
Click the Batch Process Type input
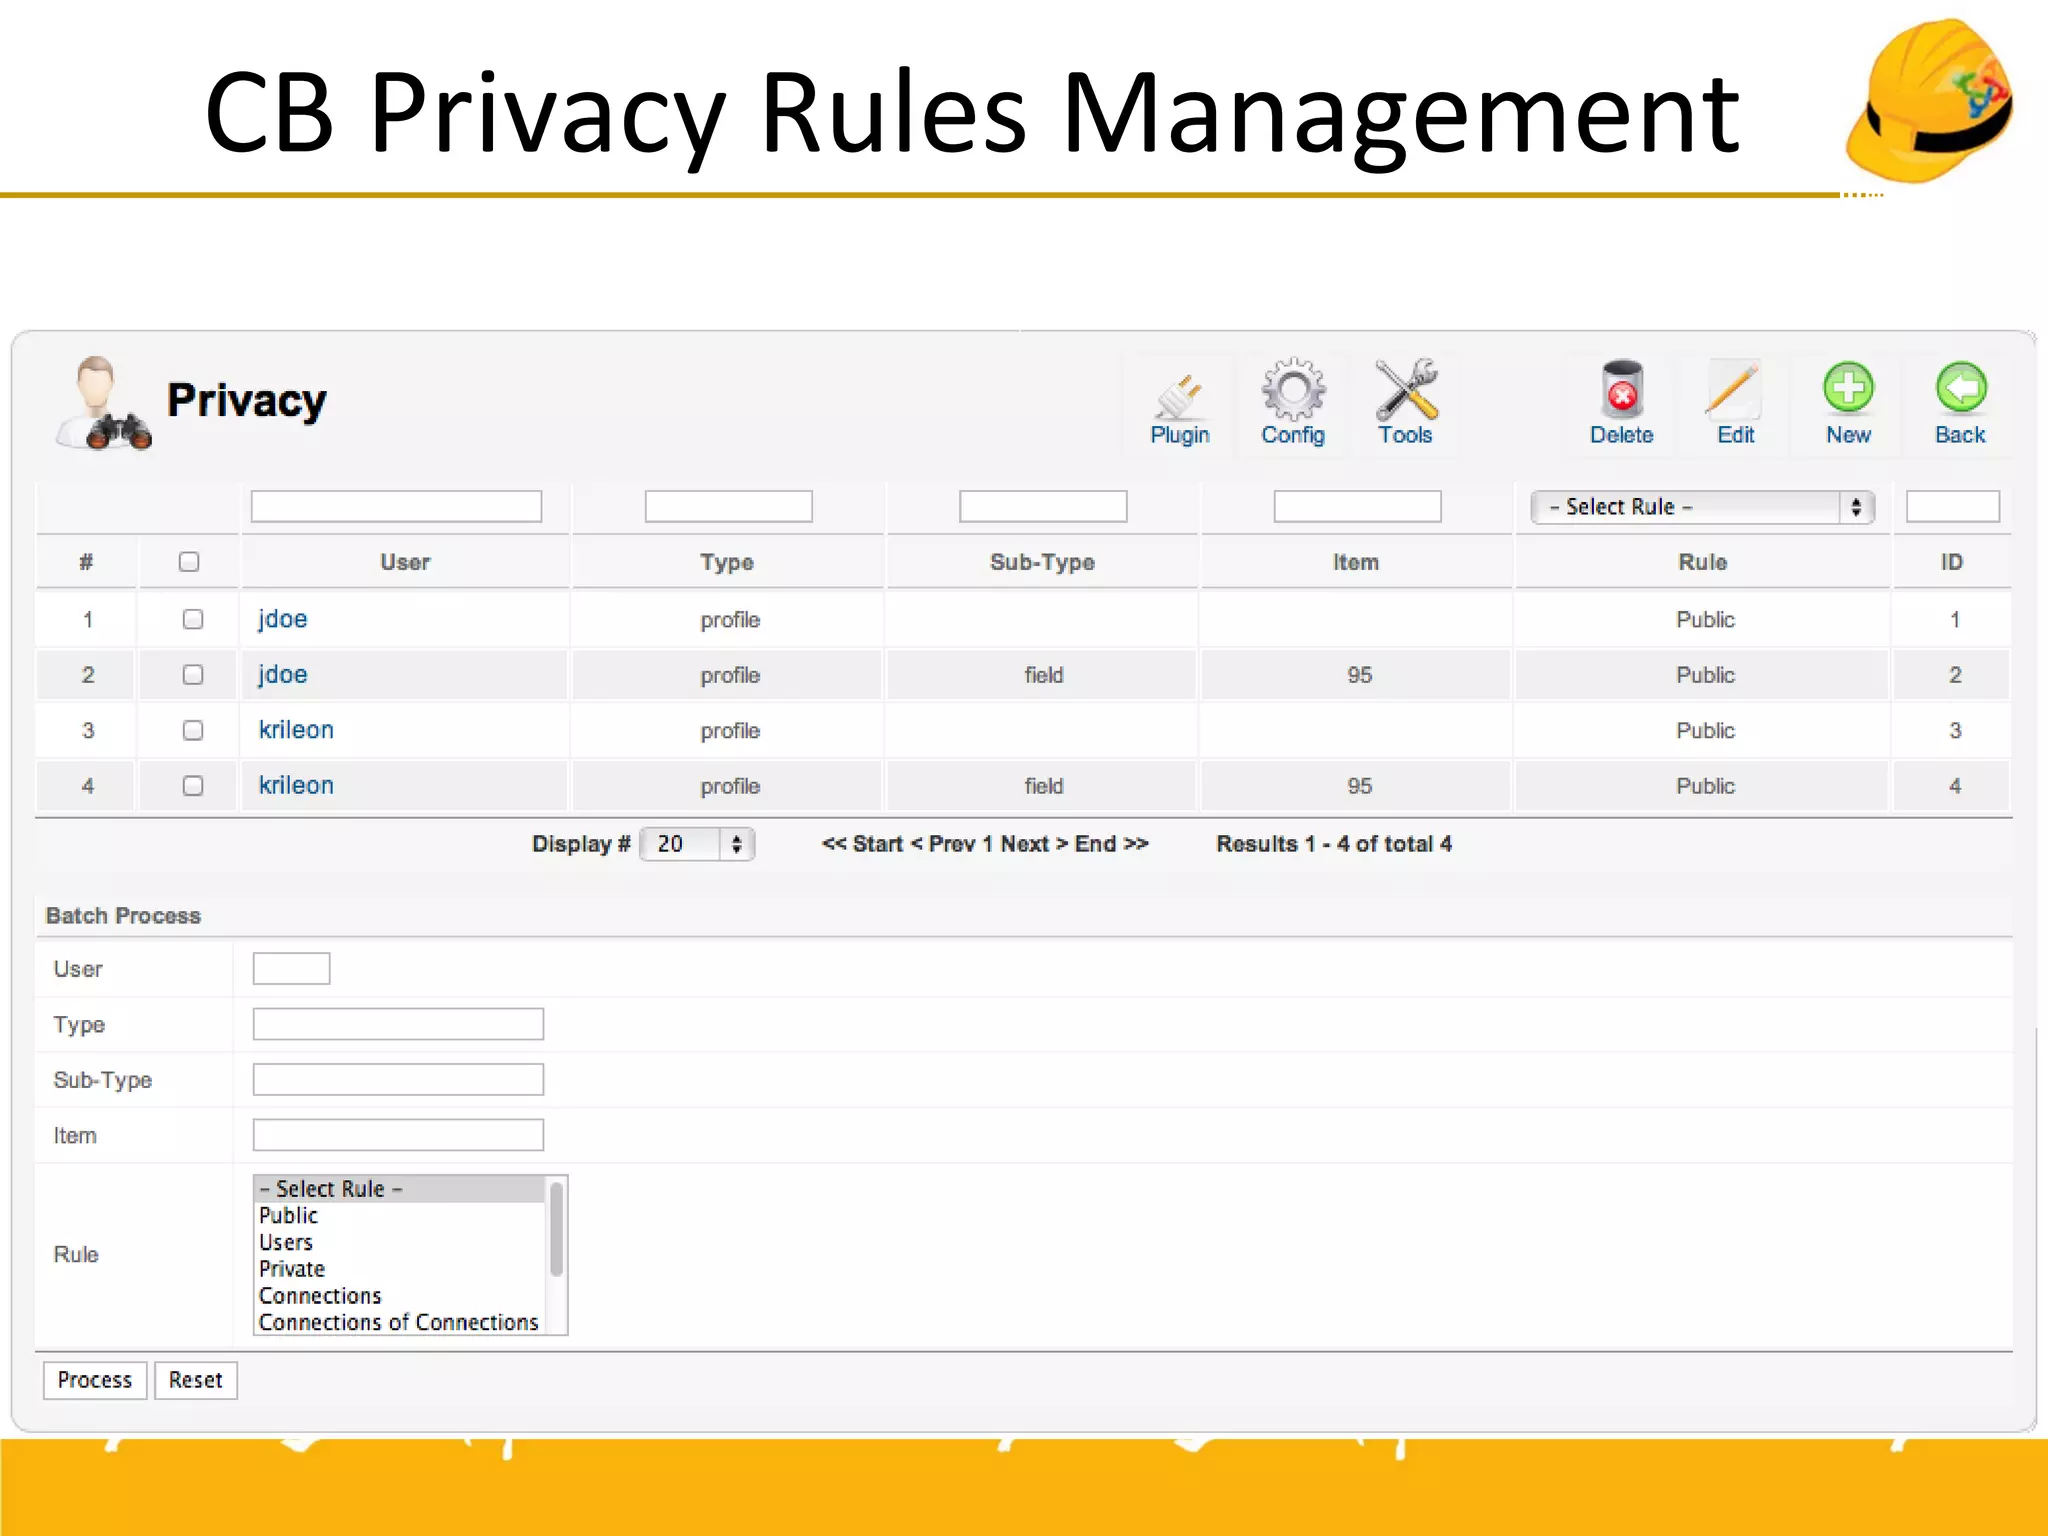pyautogui.click(x=398, y=1024)
